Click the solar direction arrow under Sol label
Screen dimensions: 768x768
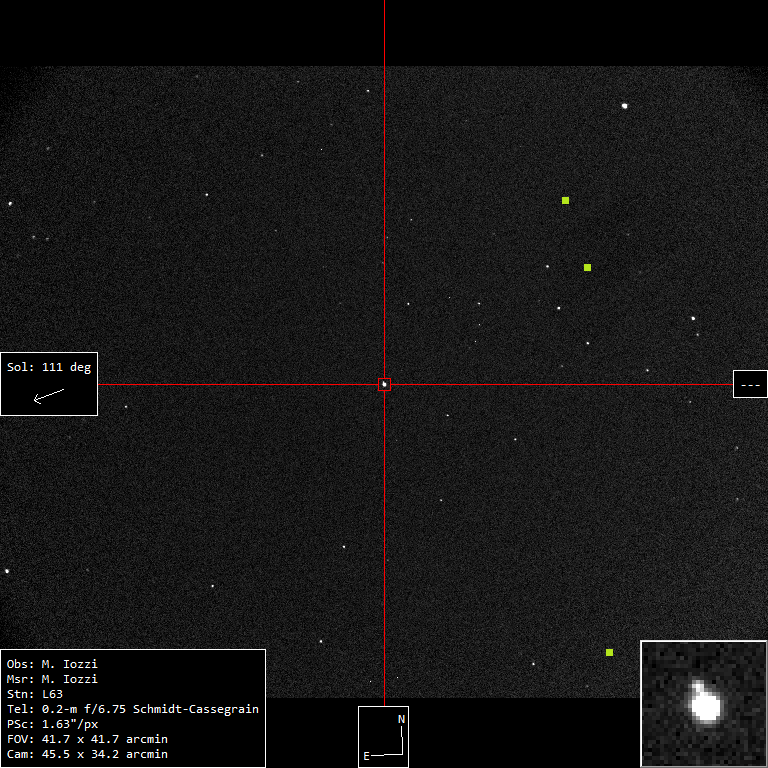click(x=48, y=396)
